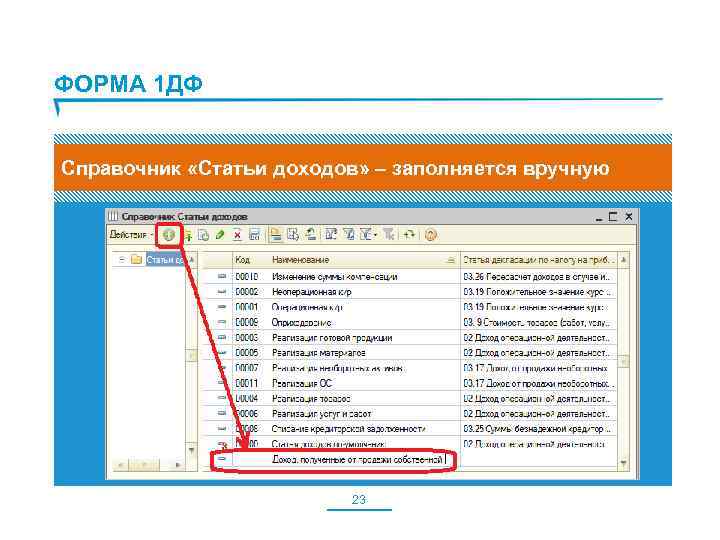This screenshot has width=720, height=540.
Task: Select the Статьи доходов folder in tree
Action: point(164,259)
